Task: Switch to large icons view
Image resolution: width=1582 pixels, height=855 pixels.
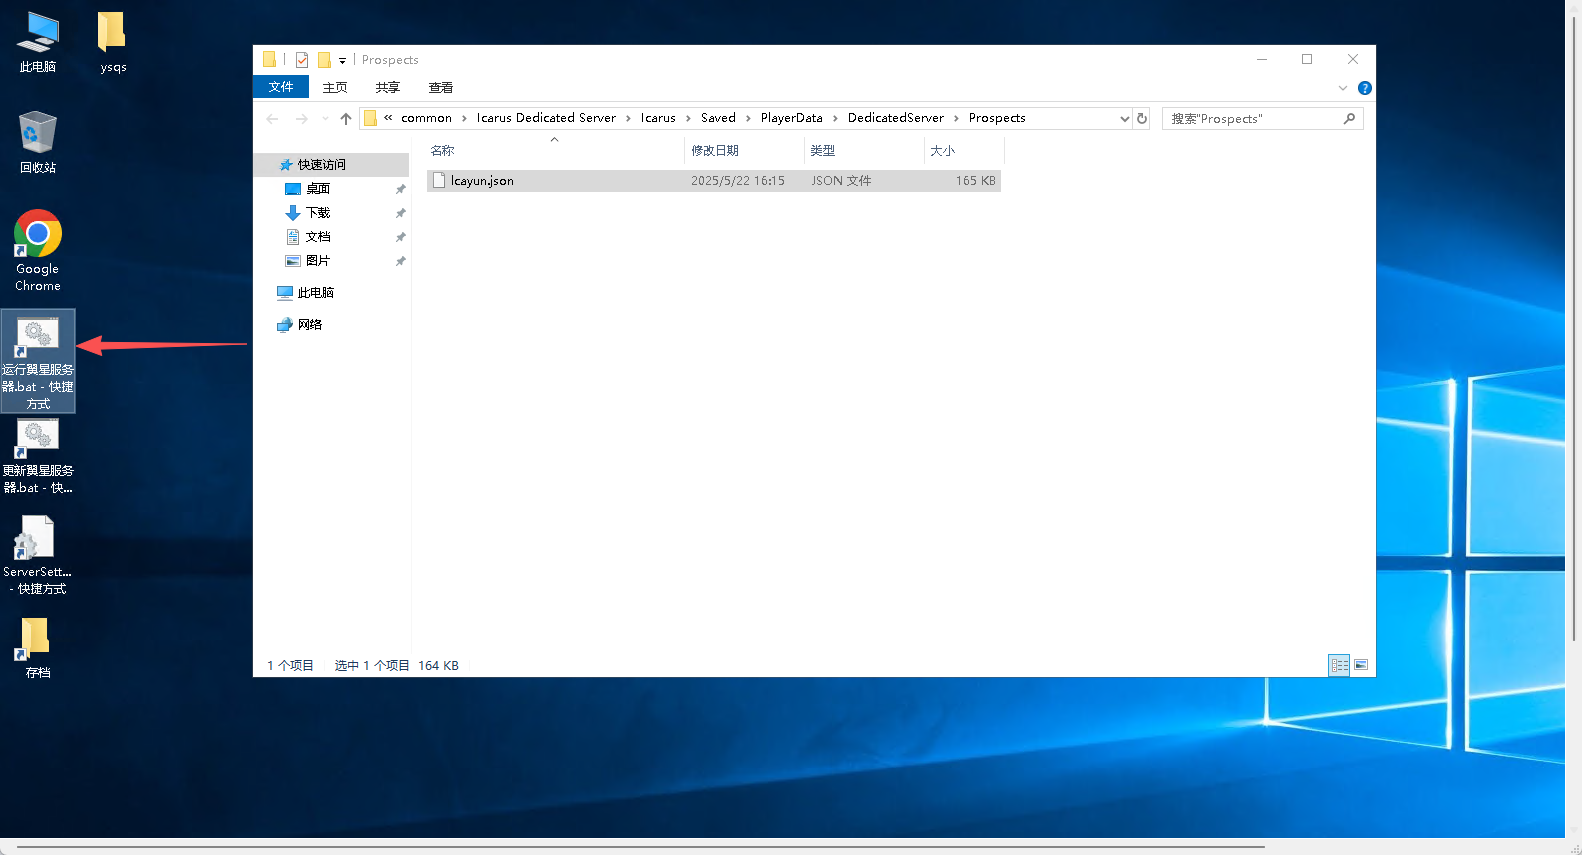Action: pyautogui.click(x=1361, y=665)
